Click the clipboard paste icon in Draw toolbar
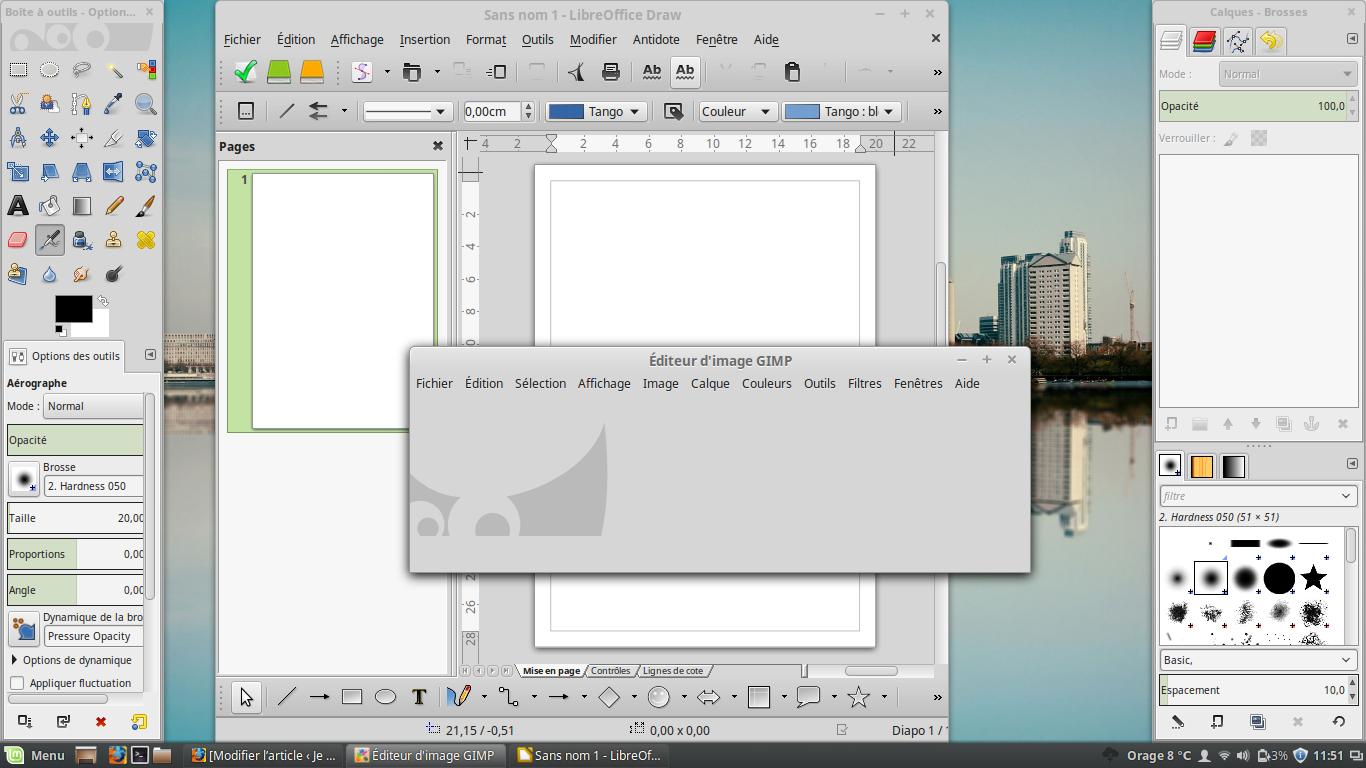 792,71
